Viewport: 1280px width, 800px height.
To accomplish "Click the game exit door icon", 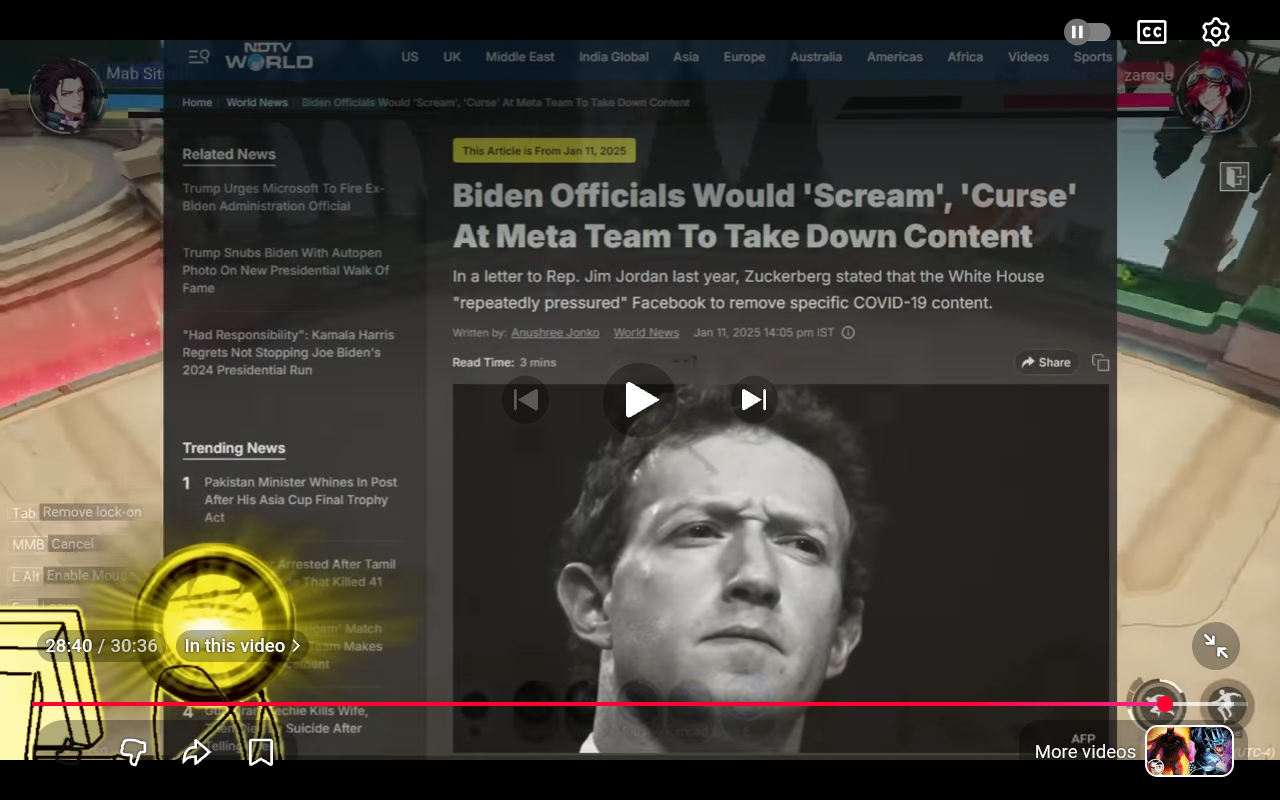I will [x=1234, y=177].
